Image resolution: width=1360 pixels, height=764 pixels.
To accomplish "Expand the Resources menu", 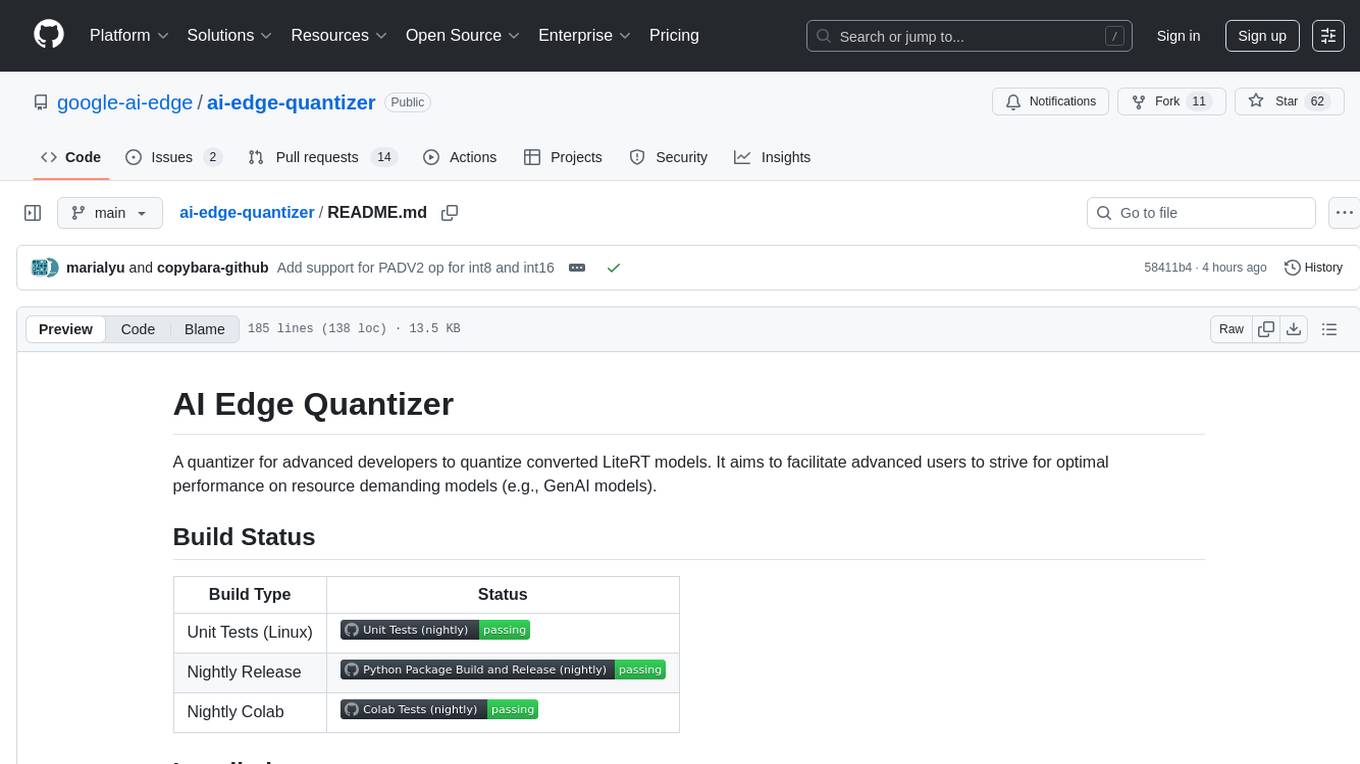I will (x=339, y=35).
